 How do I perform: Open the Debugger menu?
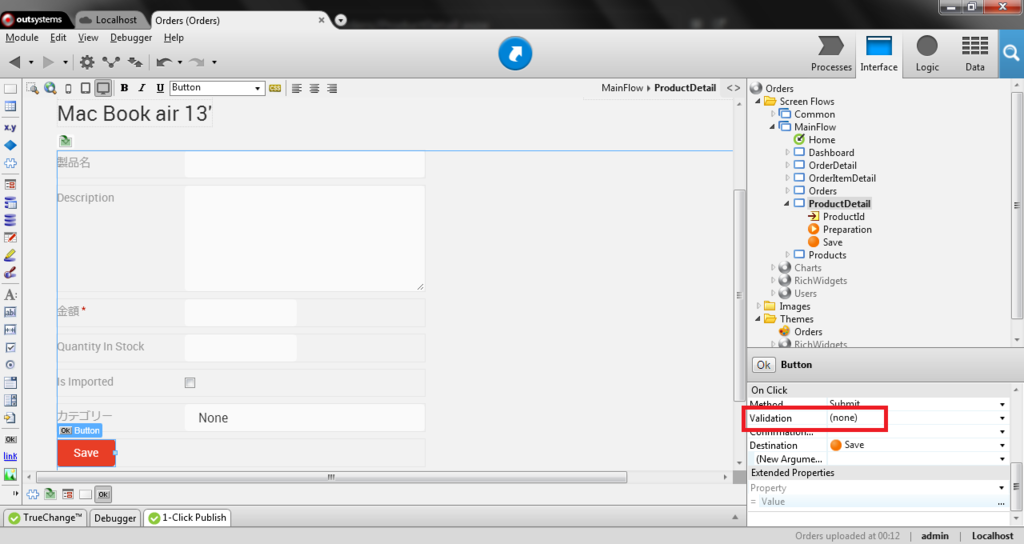[x=131, y=38]
